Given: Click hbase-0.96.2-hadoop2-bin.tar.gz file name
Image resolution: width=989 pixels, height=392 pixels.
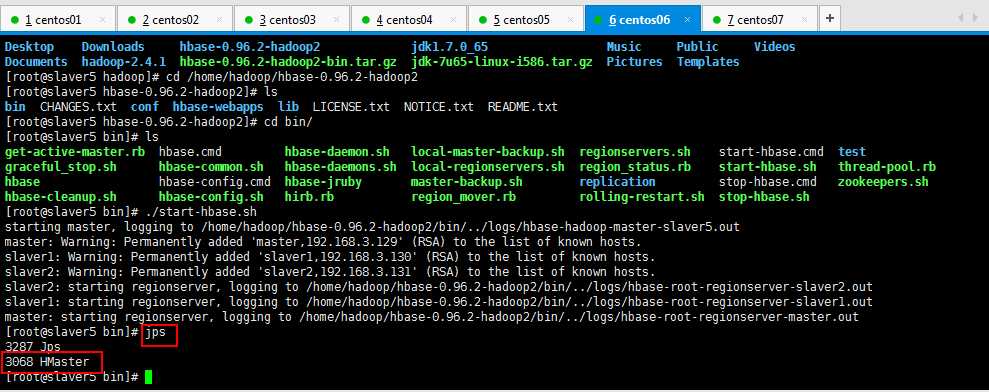Looking at the screenshot, I should (288, 62).
